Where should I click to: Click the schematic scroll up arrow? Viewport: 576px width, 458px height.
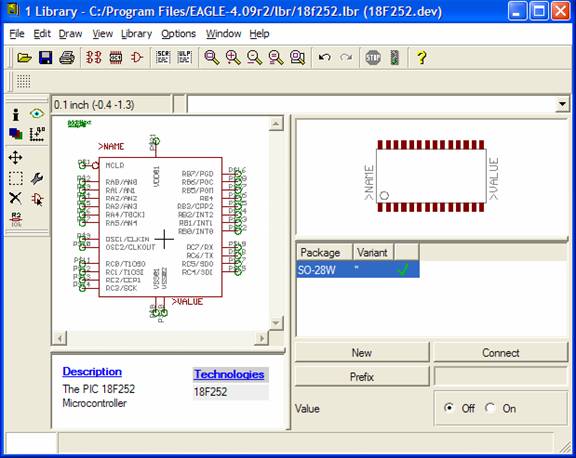coord(276,123)
